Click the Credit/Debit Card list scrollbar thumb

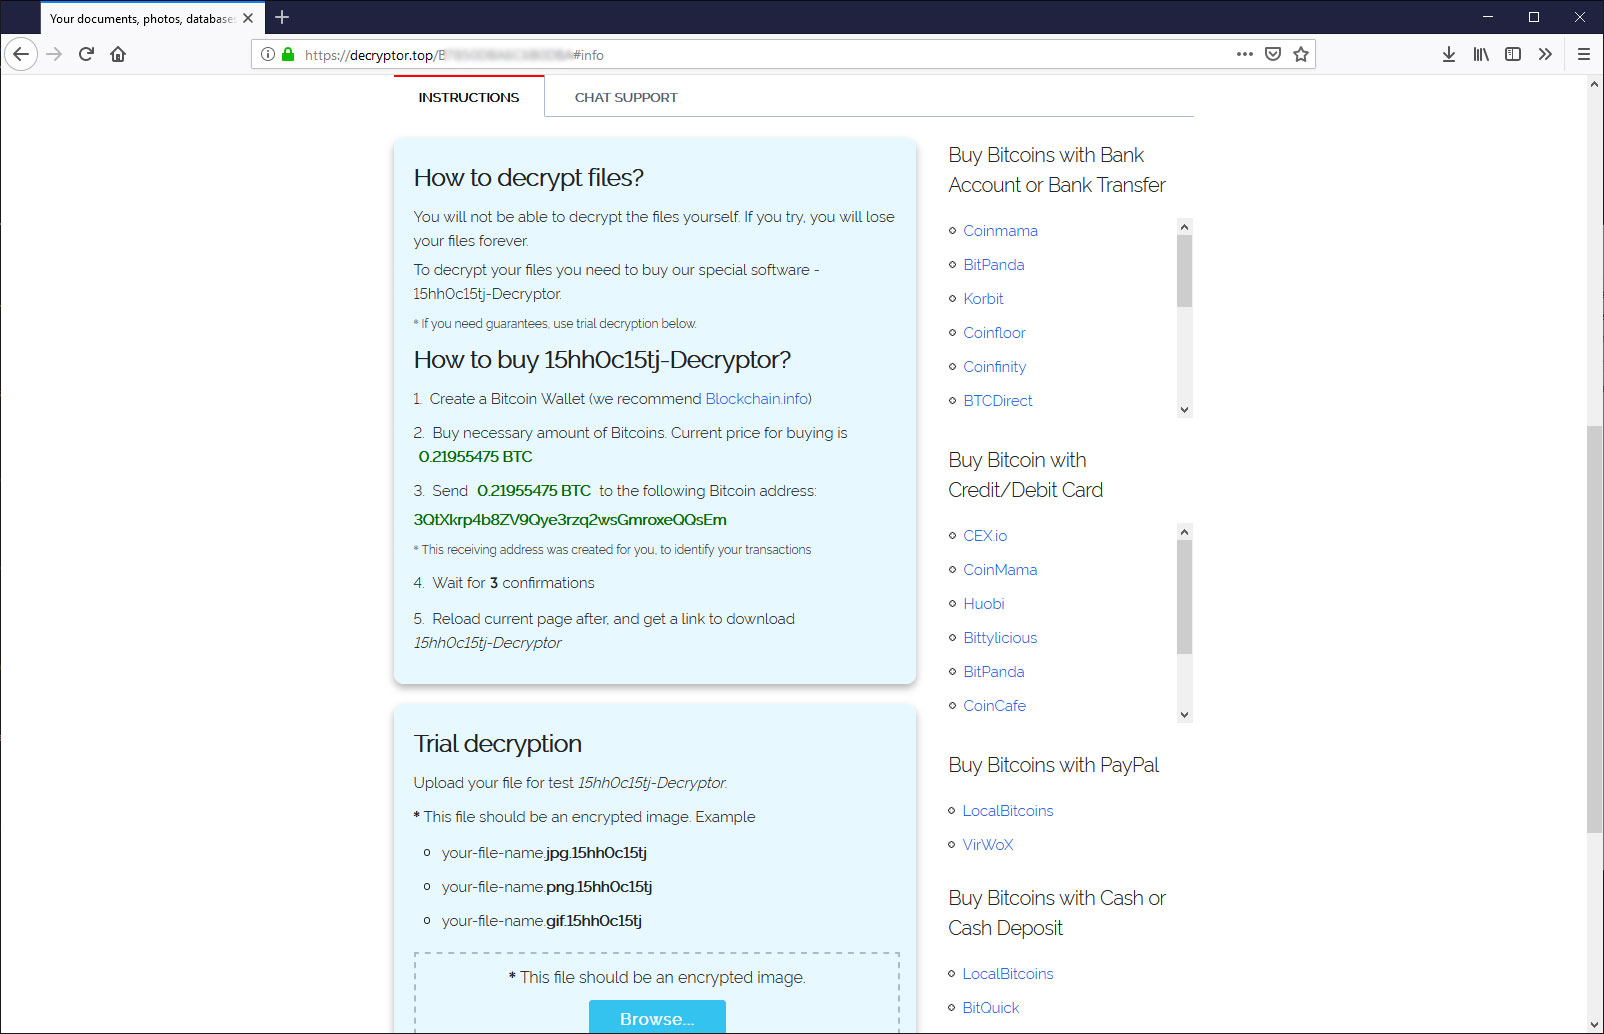pos(1184,597)
